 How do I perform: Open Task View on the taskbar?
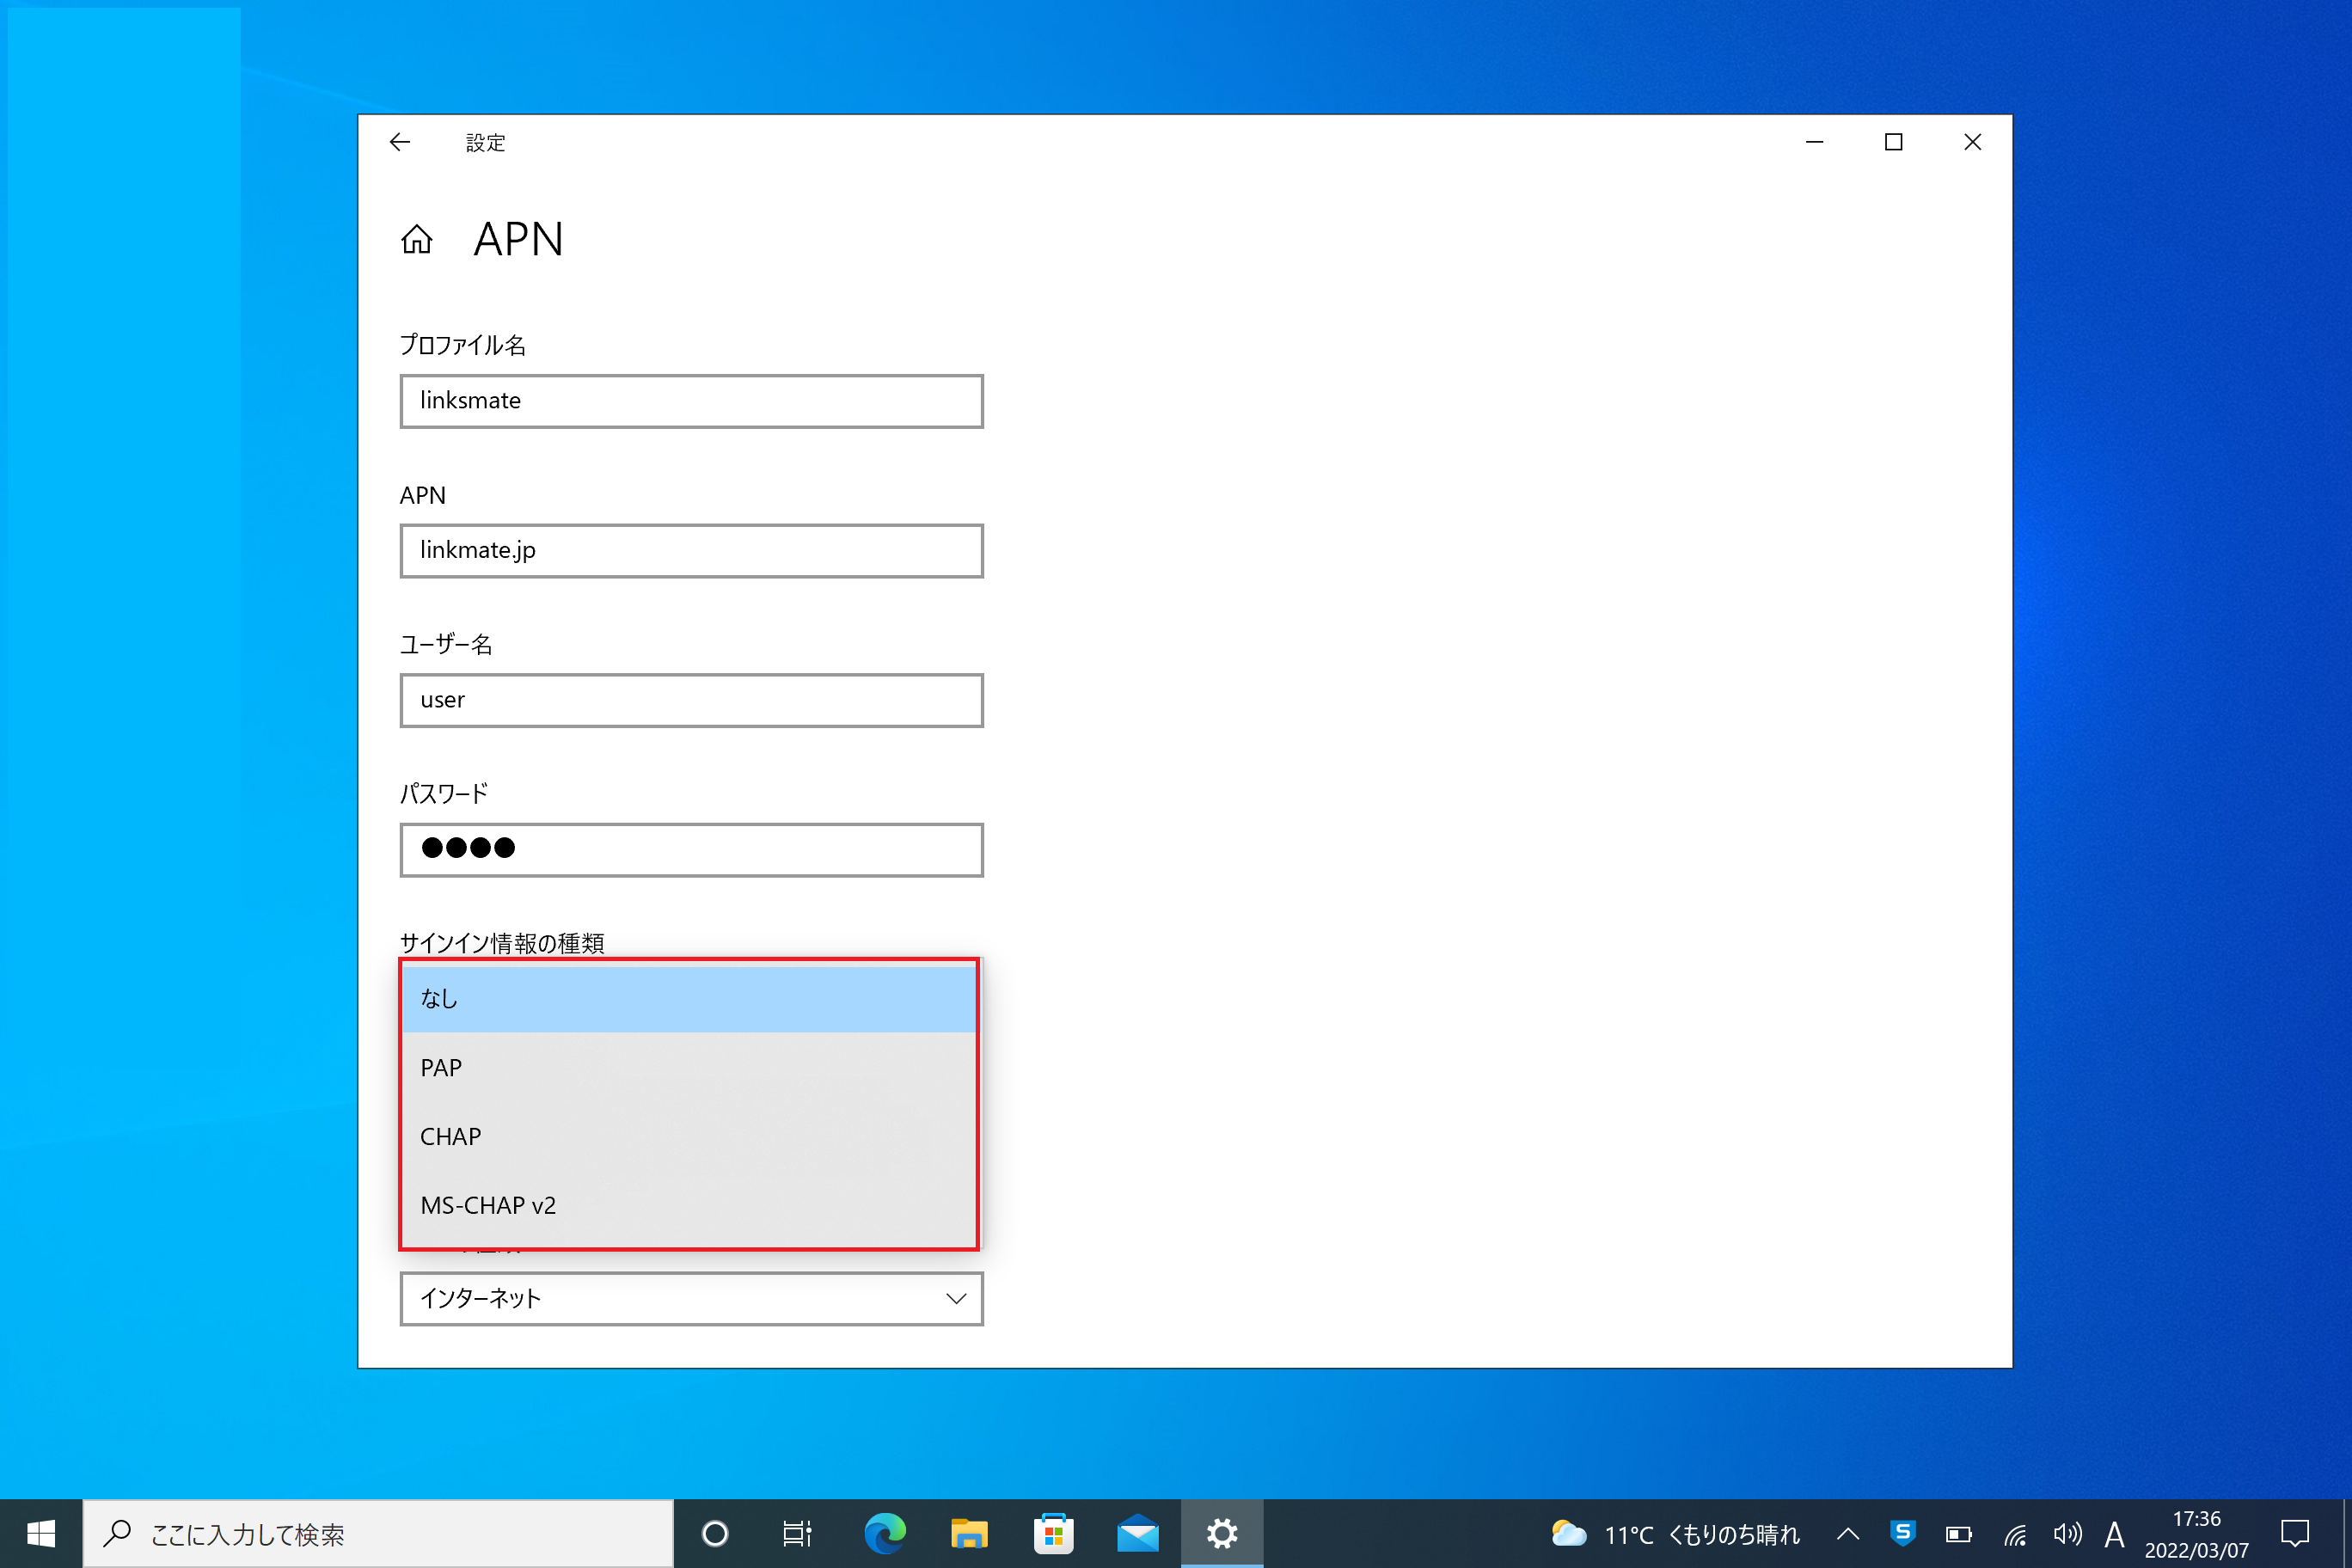coord(798,1534)
